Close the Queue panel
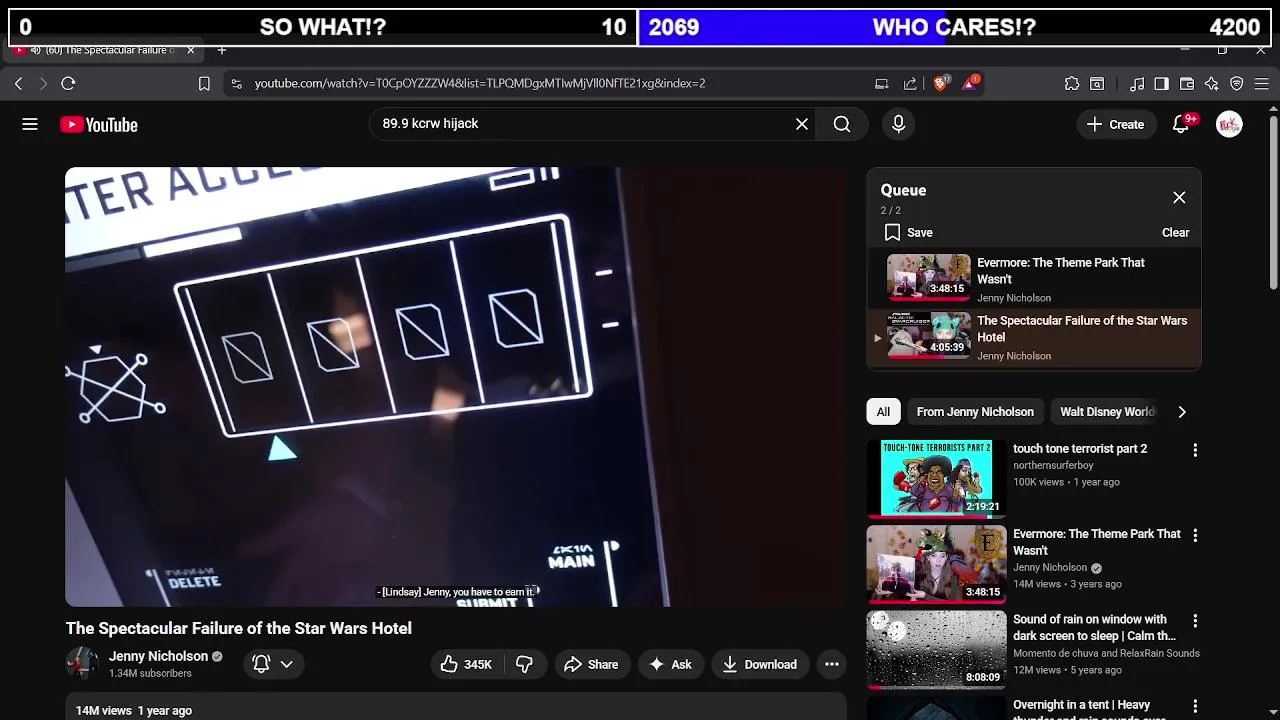Image resolution: width=1280 pixels, height=720 pixels. coord(1179,197)
